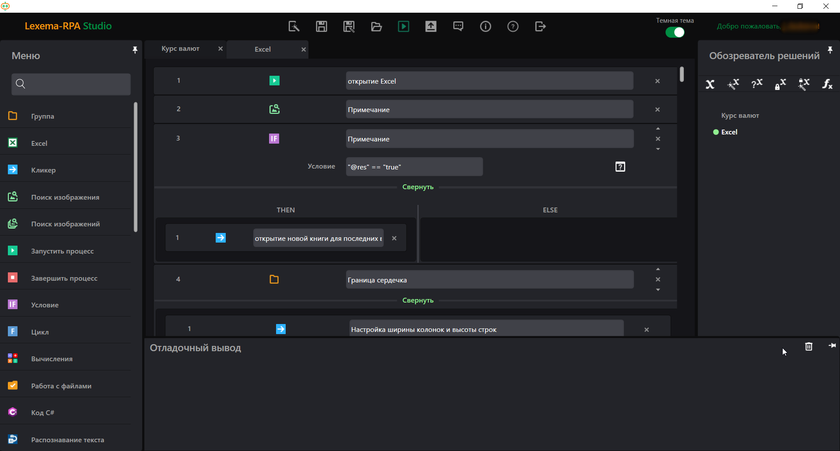Click step 1 green run-process icon

(274, 81)
